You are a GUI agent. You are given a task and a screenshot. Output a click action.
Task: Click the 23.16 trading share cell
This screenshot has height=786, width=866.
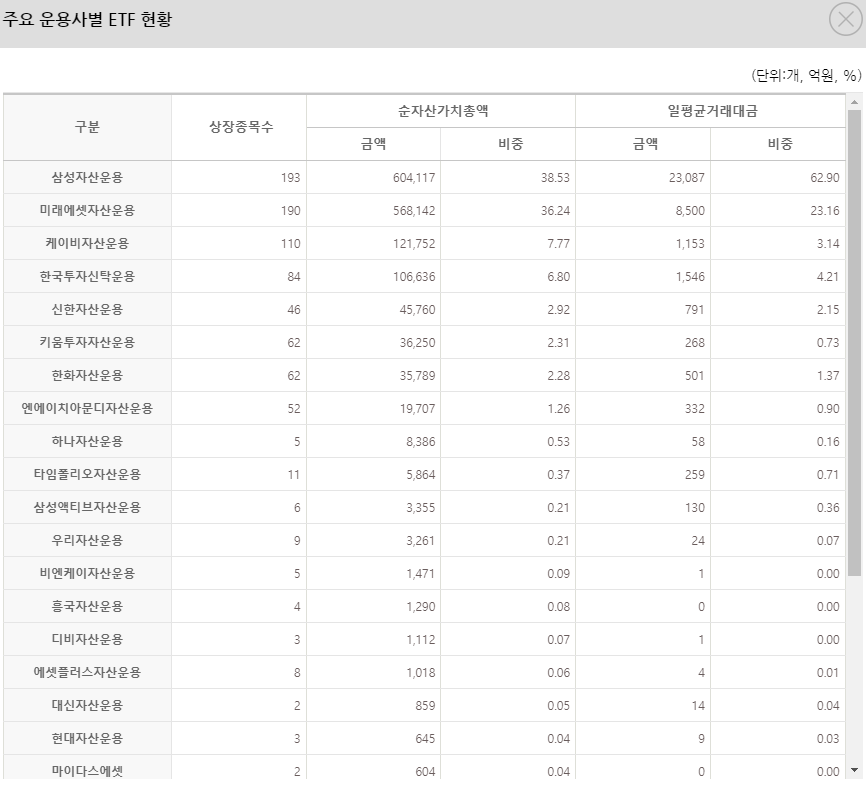coord(825,211)
